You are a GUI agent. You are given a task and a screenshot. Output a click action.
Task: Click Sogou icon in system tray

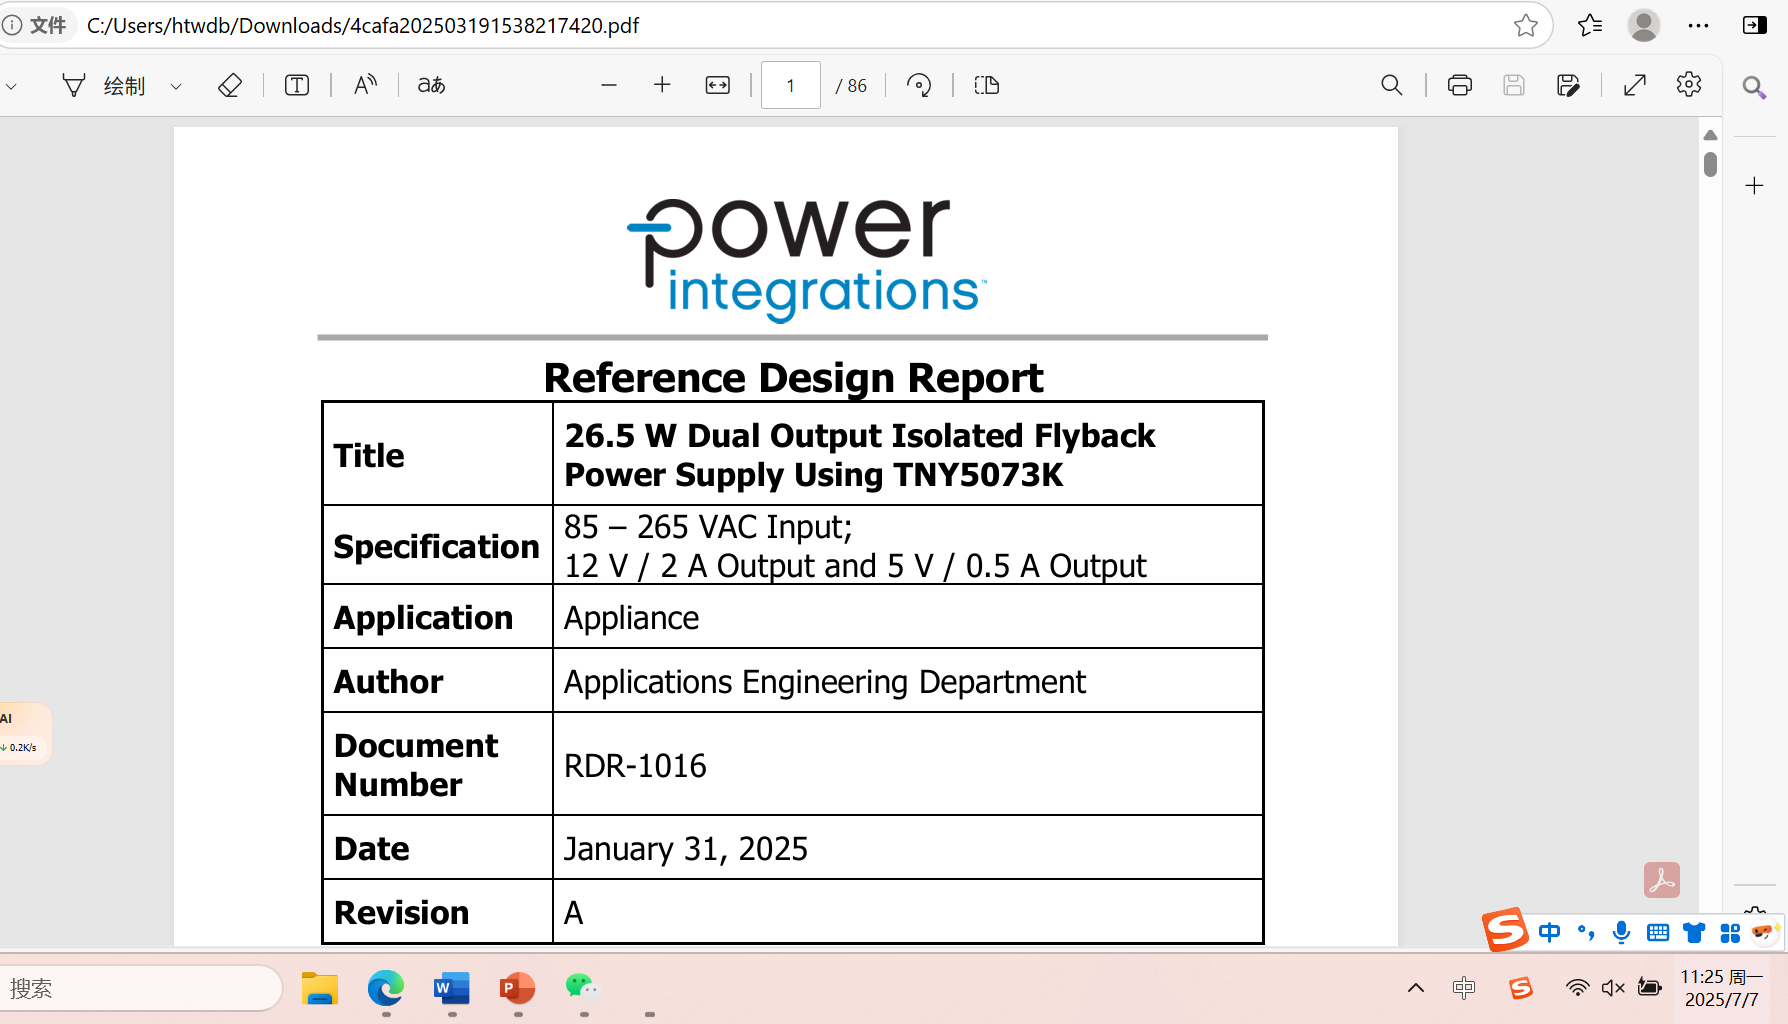tap(1521, 988)
